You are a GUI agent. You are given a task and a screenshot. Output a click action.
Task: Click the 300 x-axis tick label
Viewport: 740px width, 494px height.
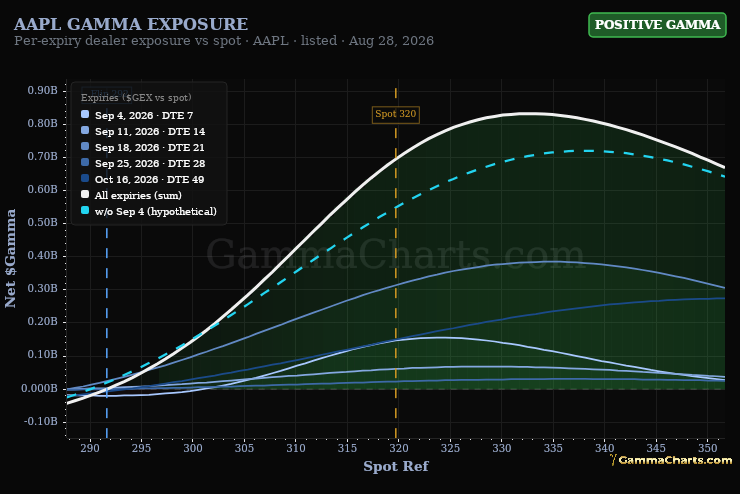pos(193,448)
